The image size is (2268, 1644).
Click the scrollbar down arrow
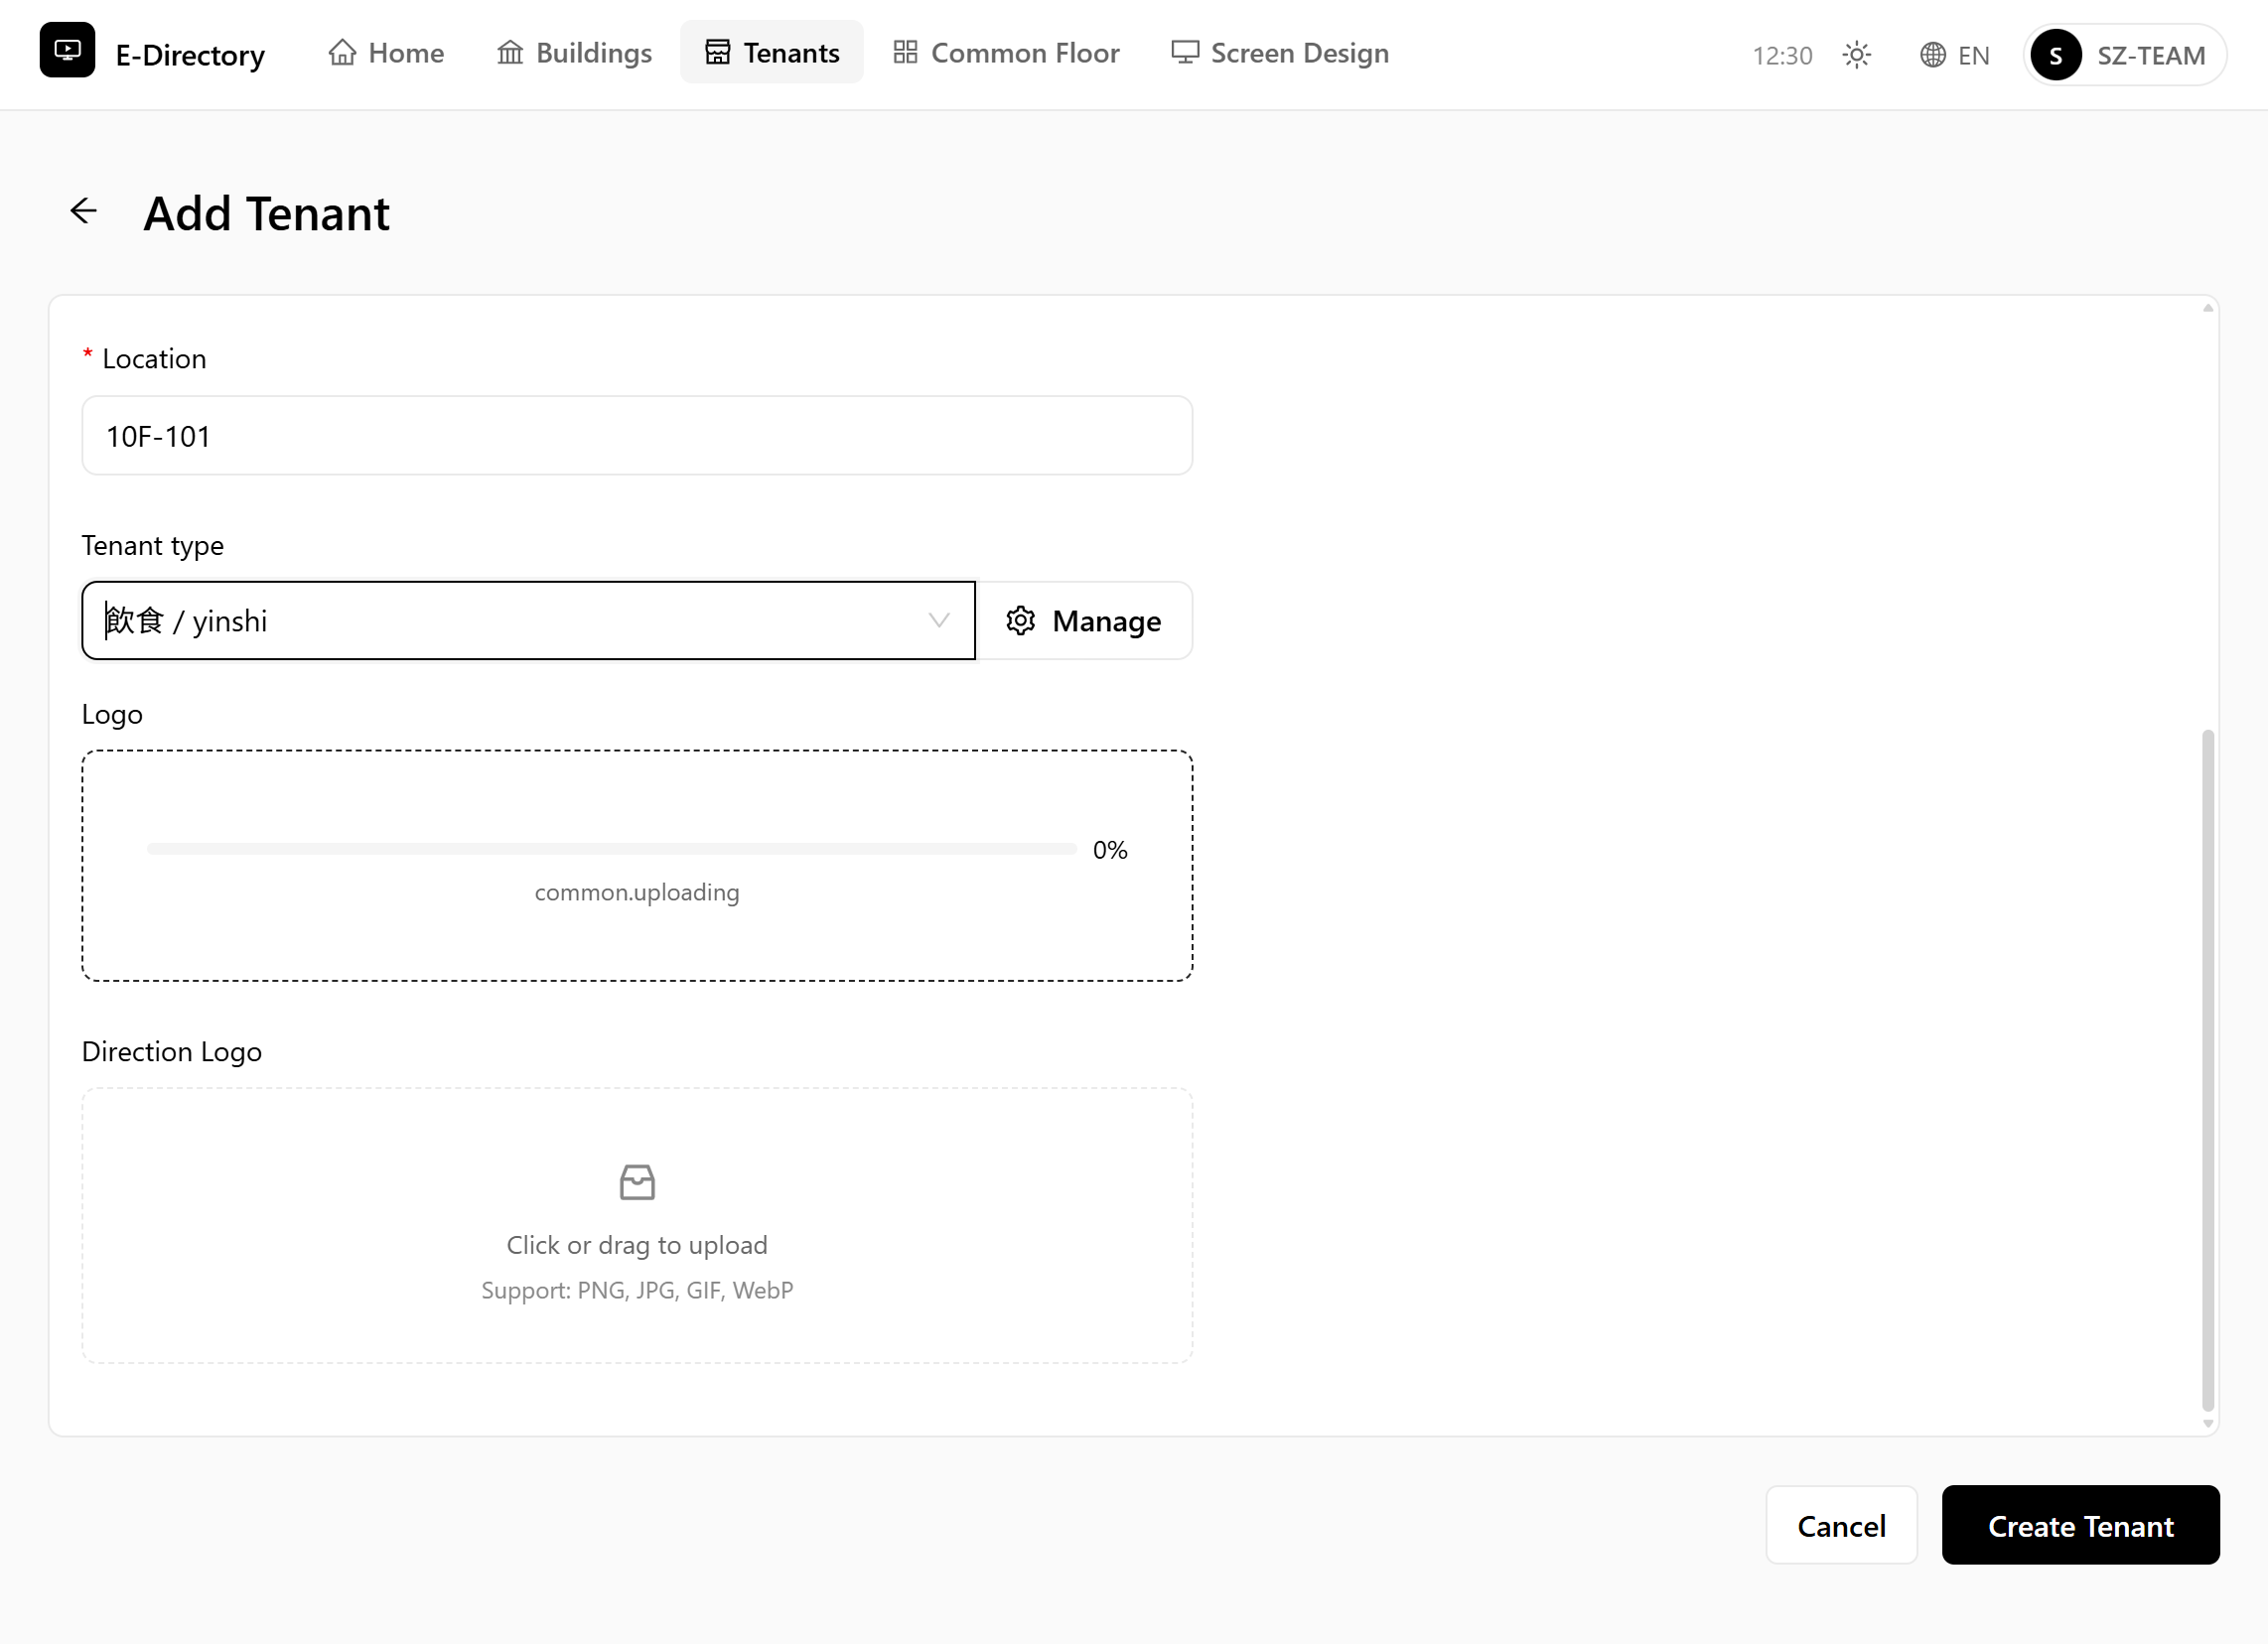[x=2208, y=1424]
